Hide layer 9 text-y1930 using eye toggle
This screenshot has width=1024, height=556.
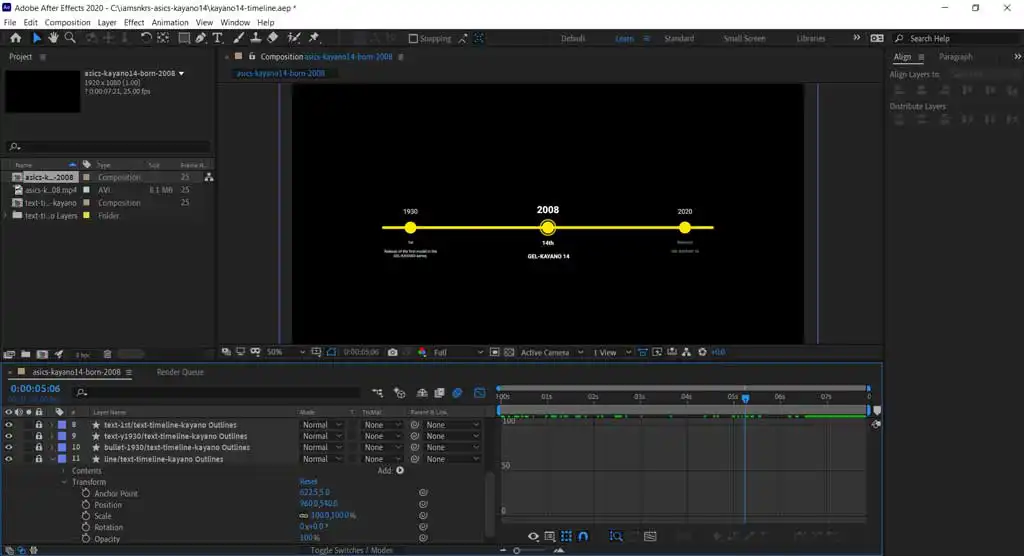[8, 436]
